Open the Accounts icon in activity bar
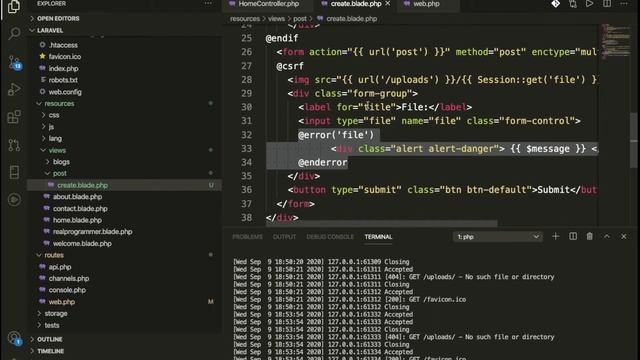 (15, 338)
